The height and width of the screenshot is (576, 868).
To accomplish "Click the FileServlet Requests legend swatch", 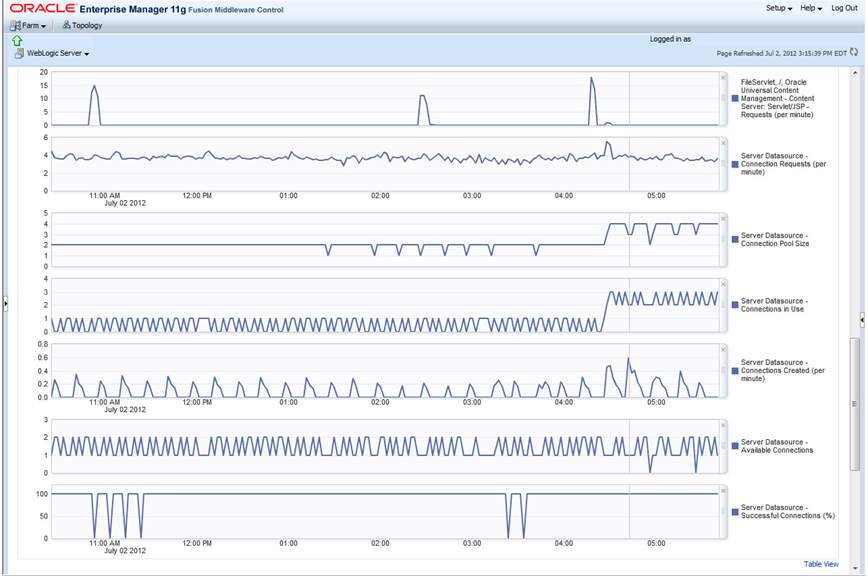I will (735, 98).
